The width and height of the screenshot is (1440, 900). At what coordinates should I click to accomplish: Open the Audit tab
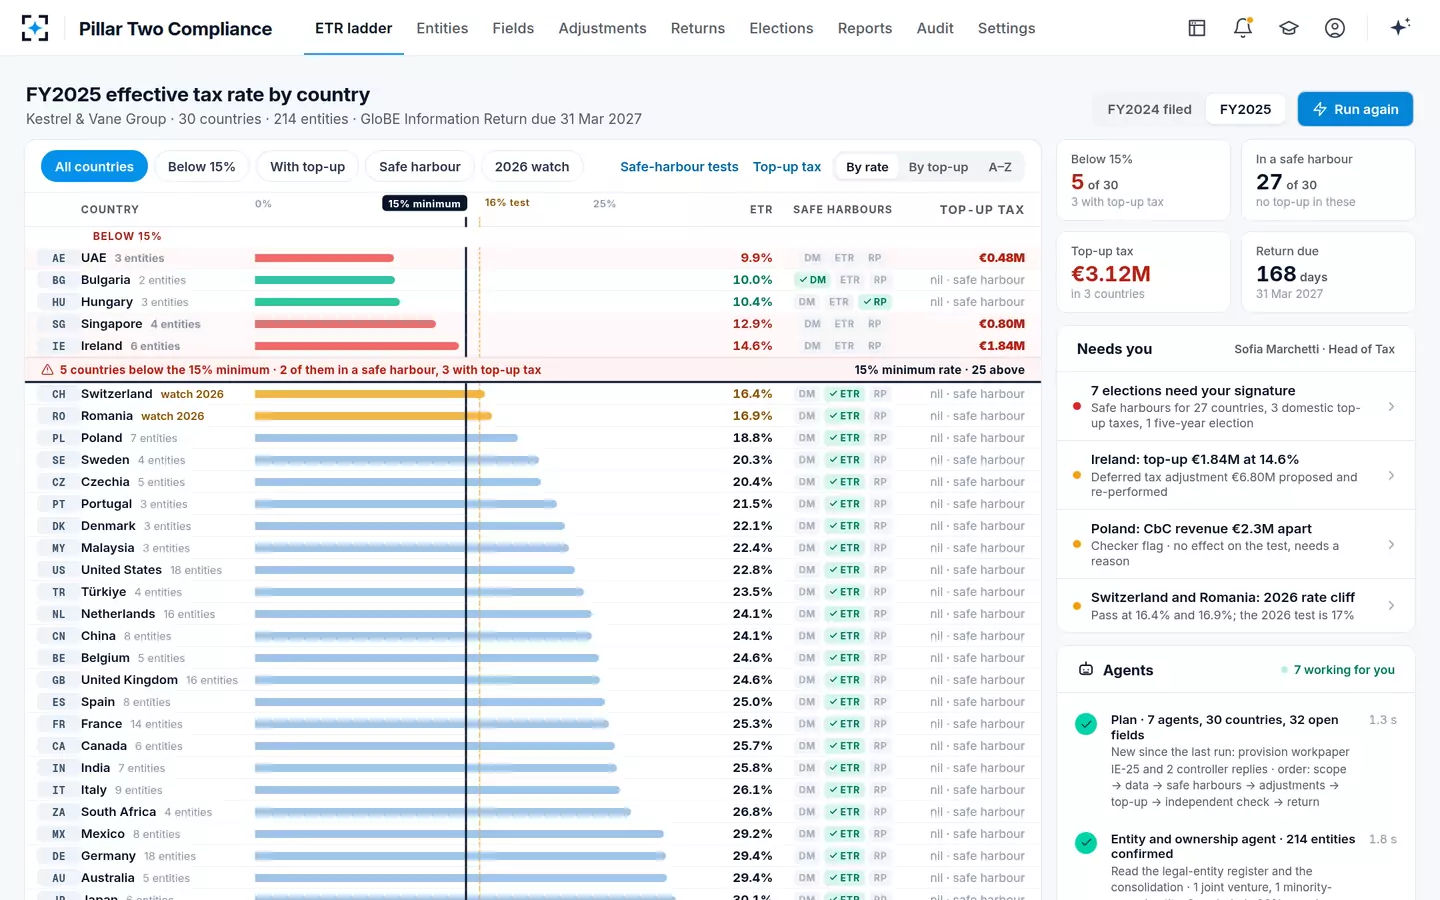click(935, 28)
